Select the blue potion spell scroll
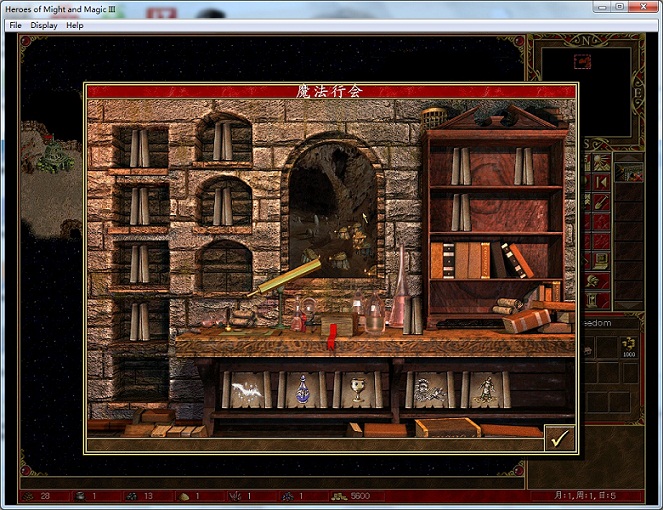663x510 pixels. point(302,390)
